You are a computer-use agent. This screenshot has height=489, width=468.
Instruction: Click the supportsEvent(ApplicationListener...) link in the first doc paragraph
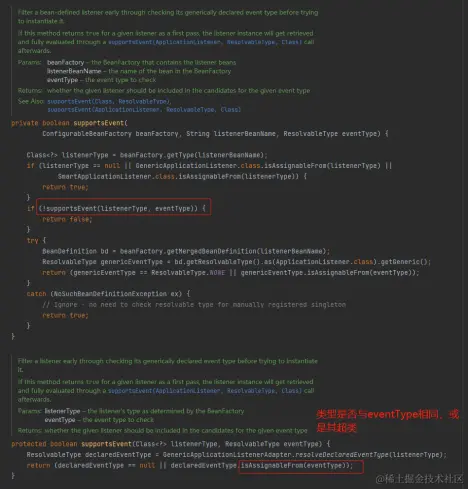205,42
